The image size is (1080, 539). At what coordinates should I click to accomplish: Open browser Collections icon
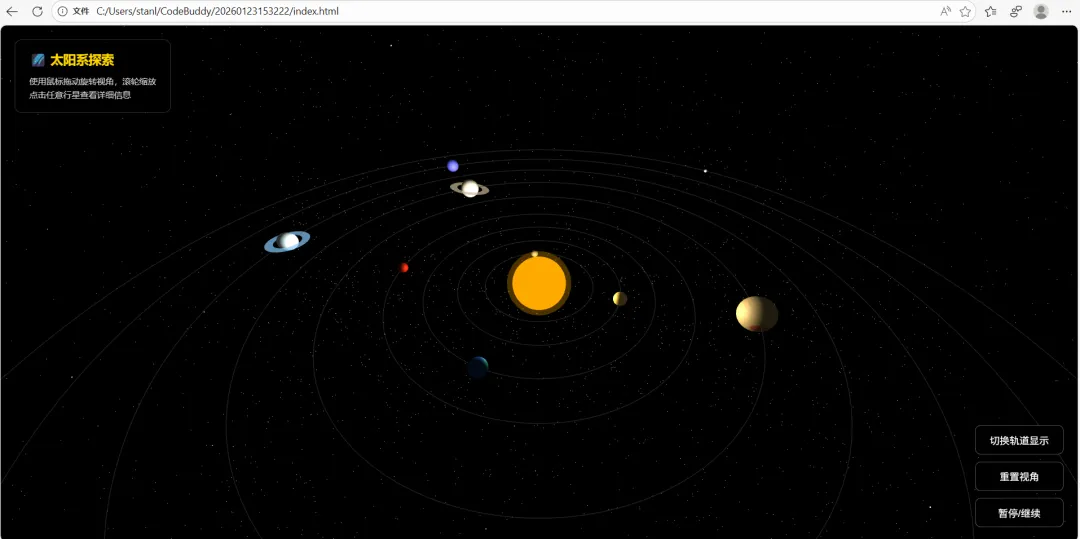1016,12
